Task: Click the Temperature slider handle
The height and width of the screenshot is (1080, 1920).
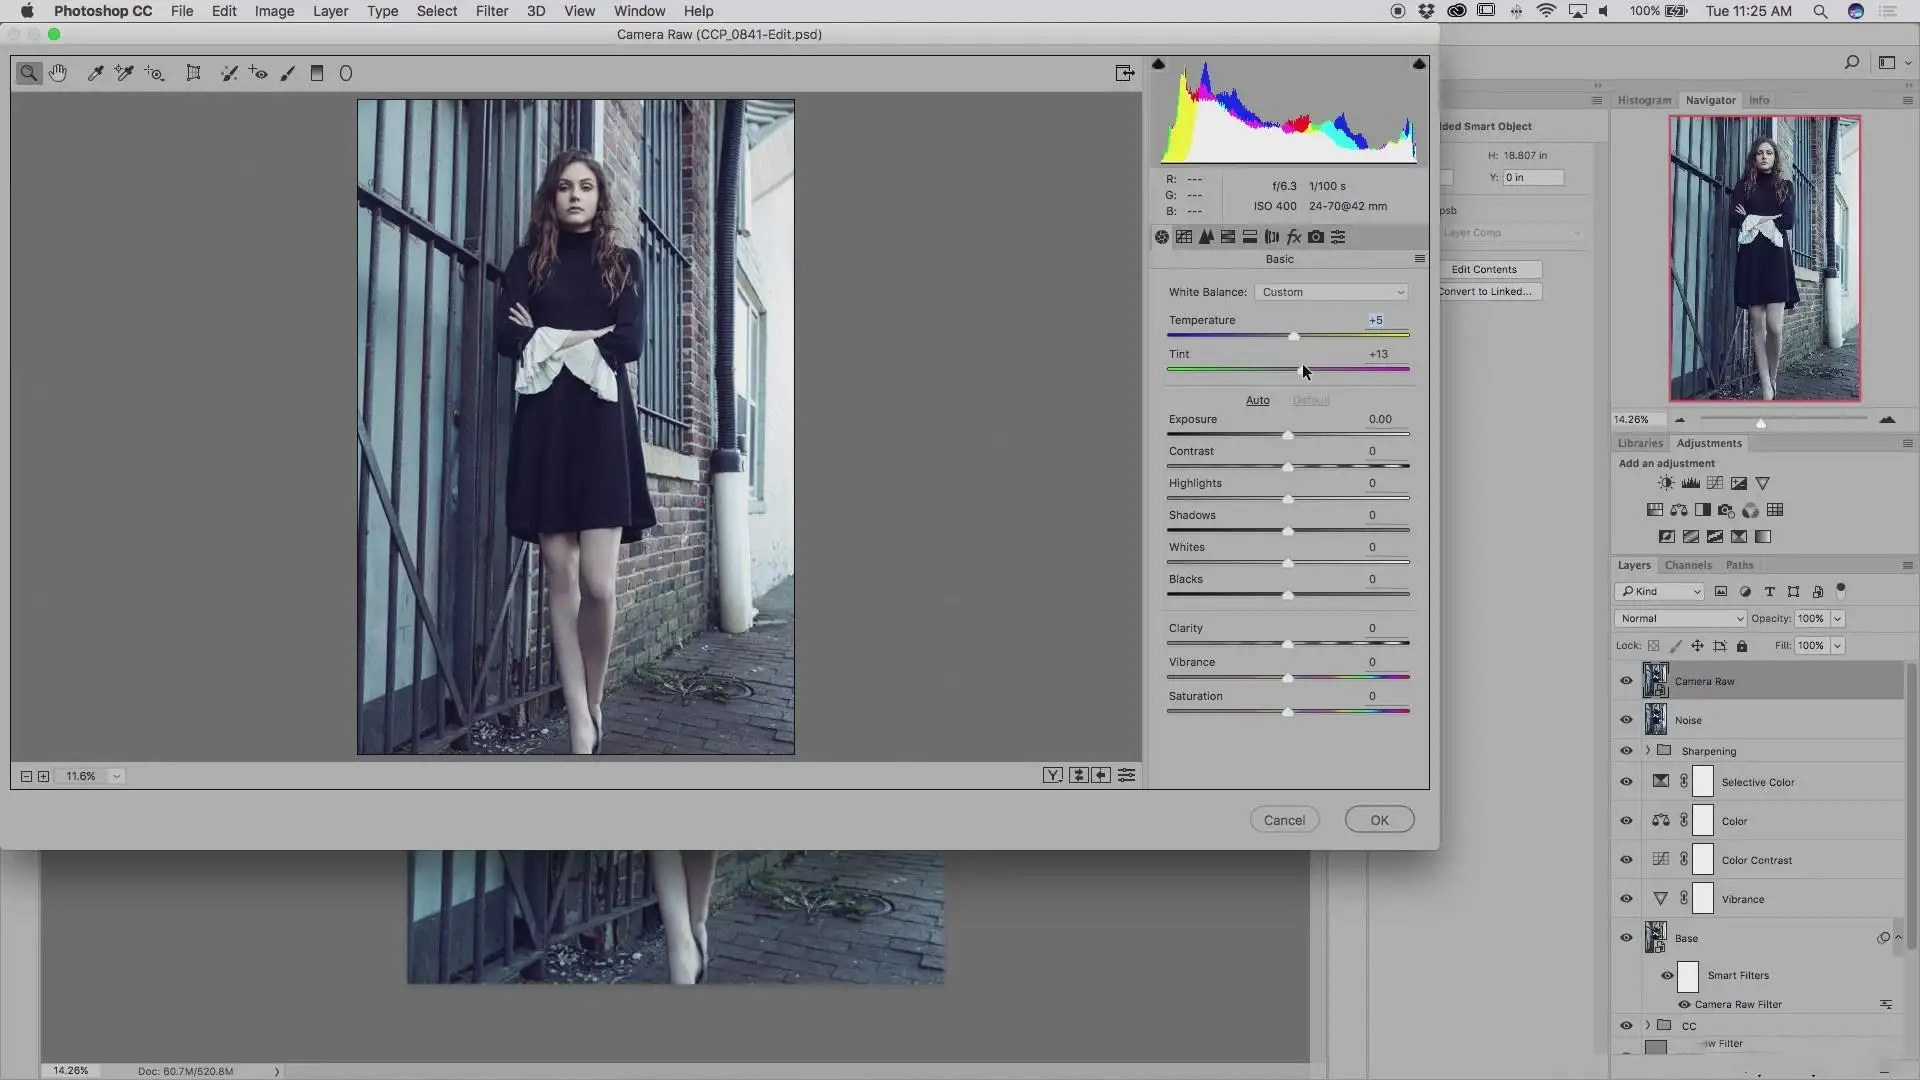Action: coord(1294,336)
